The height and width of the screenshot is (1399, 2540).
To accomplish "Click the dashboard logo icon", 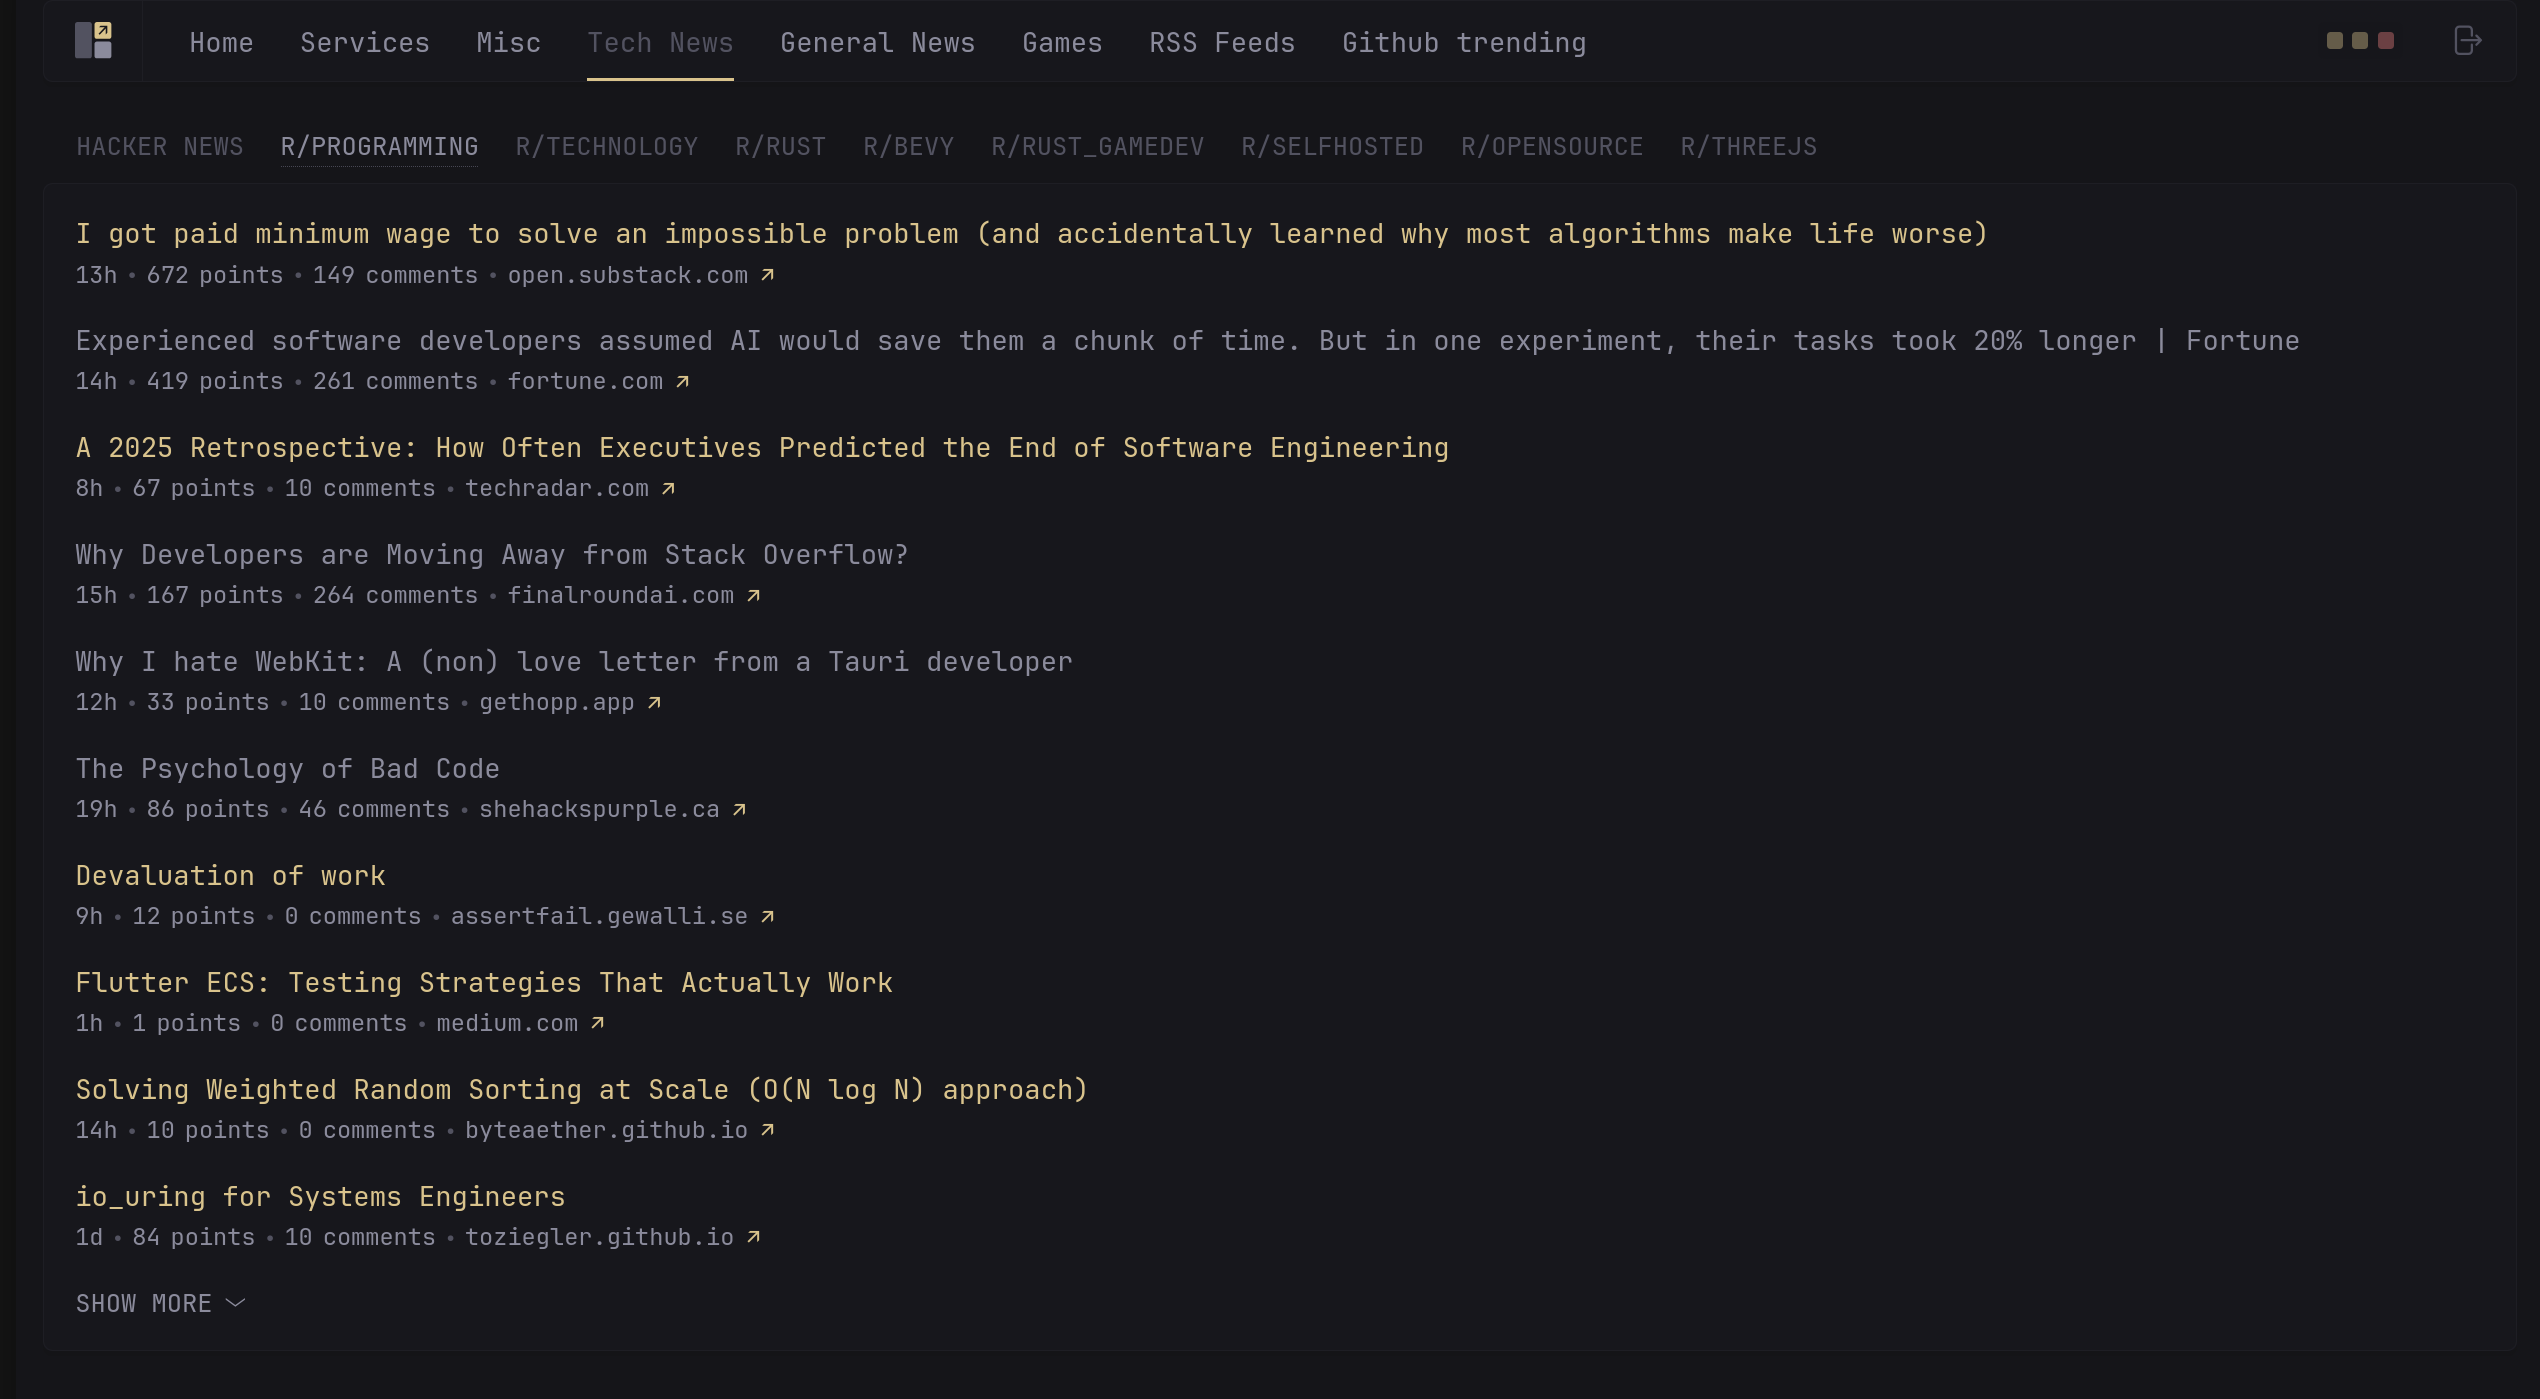I will click(x=93, y=41).
